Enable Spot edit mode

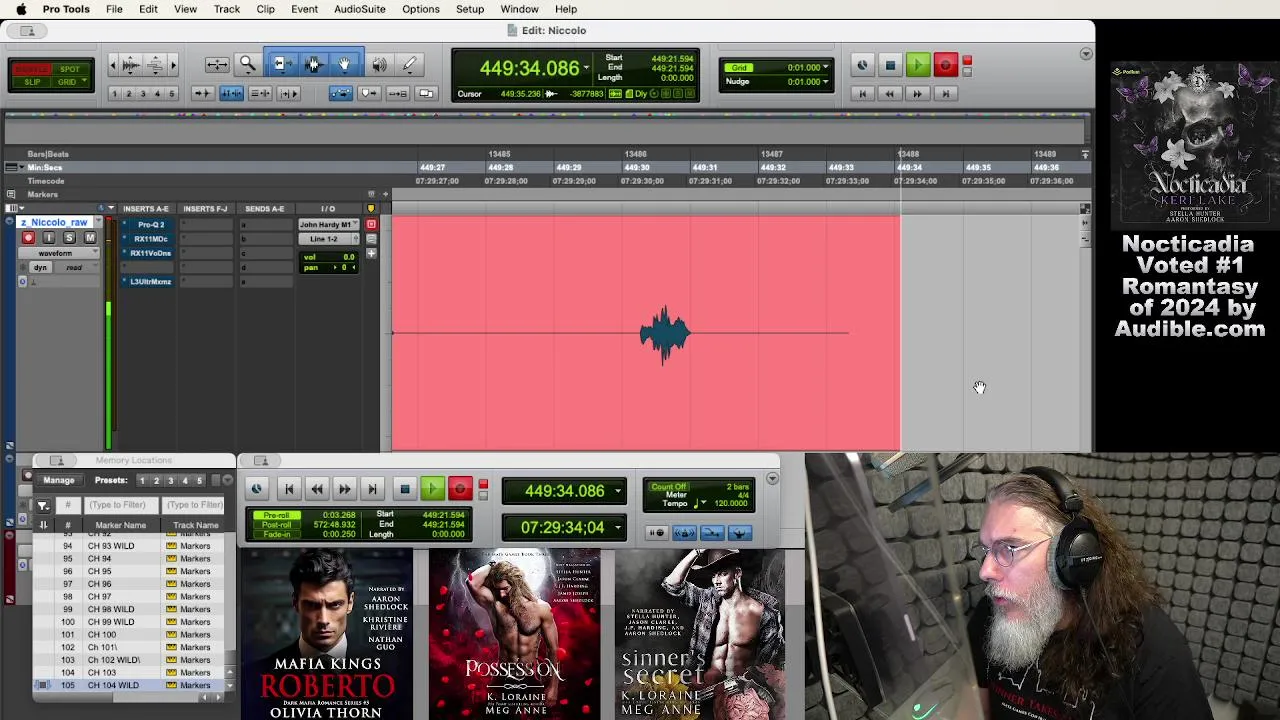click(x=69, y=69)
